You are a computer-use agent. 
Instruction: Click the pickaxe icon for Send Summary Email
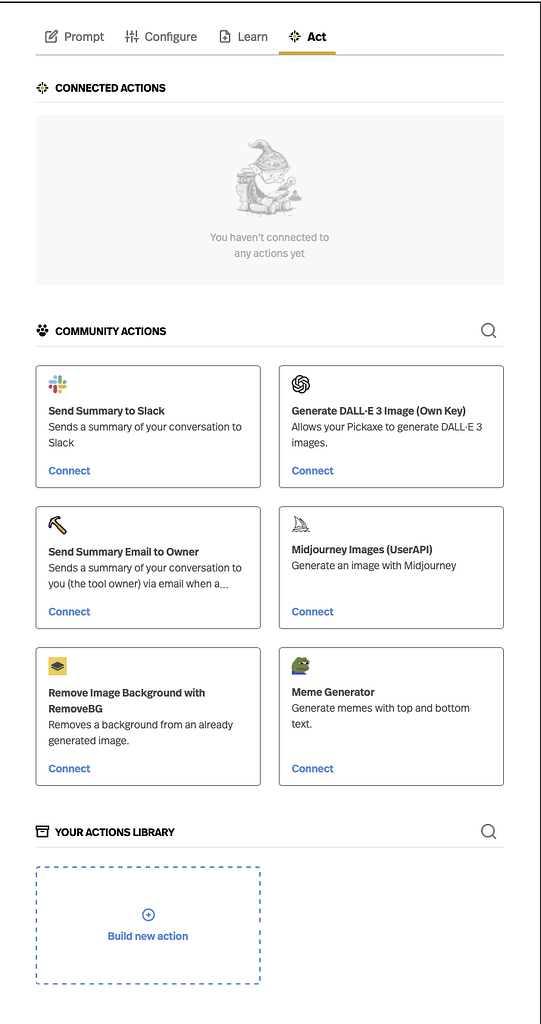click(x=57, y=525)
